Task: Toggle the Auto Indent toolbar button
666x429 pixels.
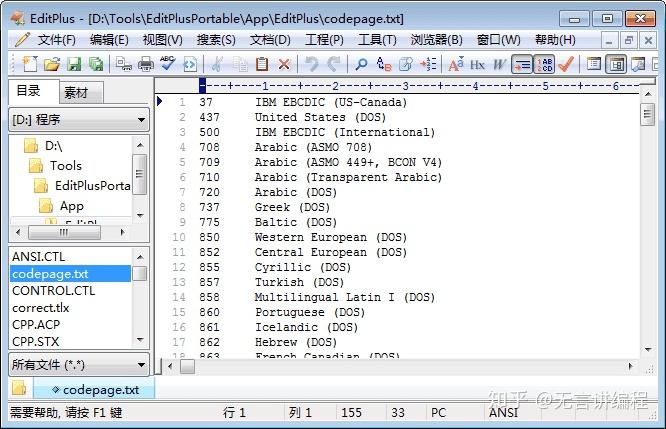Action: point(522,64)
